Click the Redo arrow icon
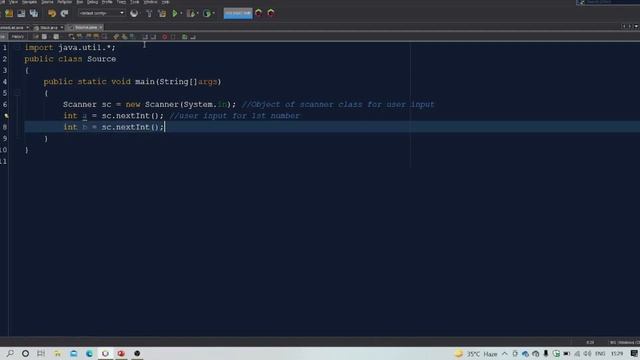This screenshot has width=640, height=360. [64, 13]
